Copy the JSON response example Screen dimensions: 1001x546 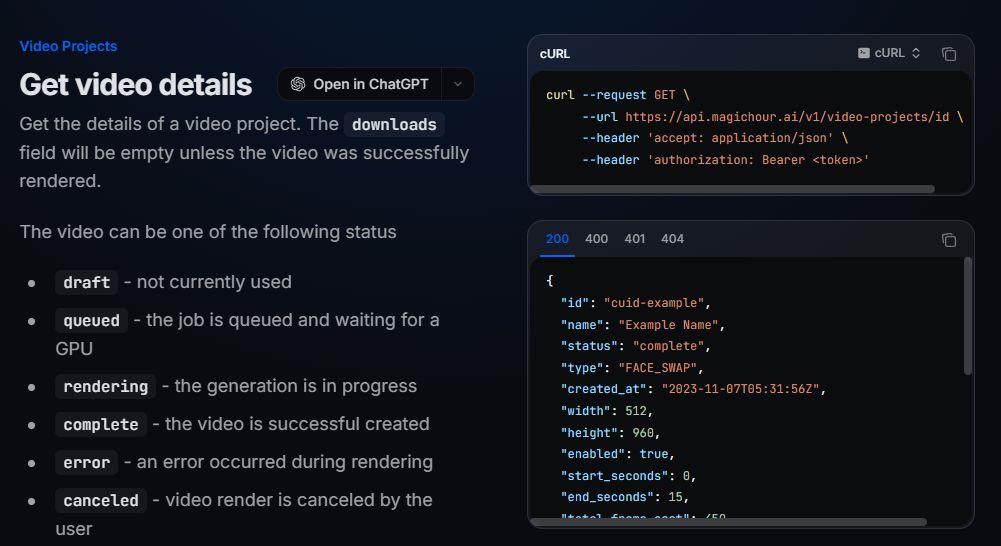(x=949, y=240)
